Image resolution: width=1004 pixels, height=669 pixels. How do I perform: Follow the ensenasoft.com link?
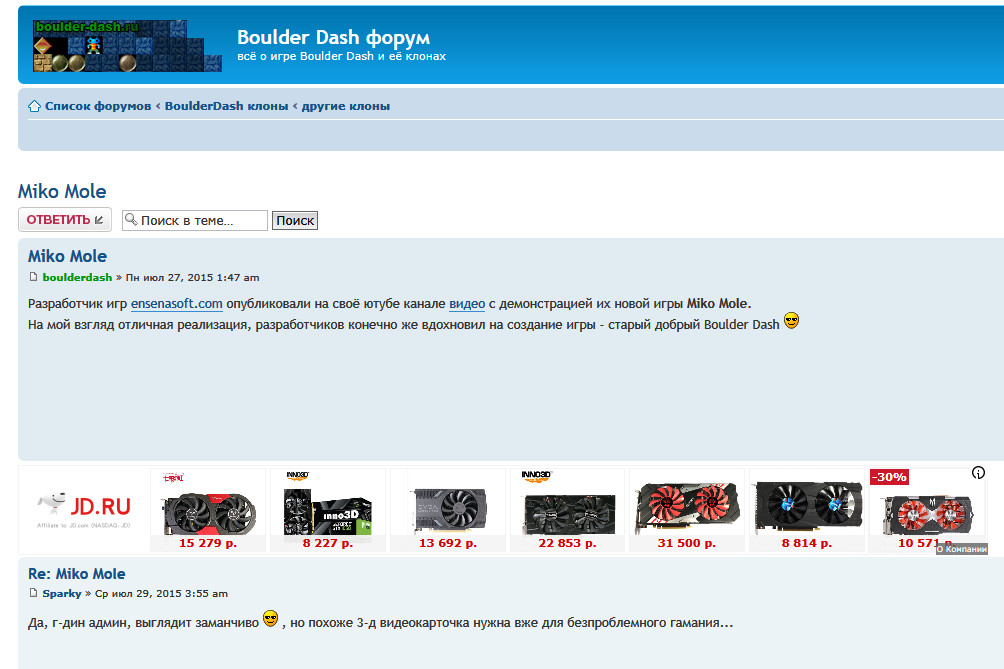pyautogui.click(x=177, y=303)
